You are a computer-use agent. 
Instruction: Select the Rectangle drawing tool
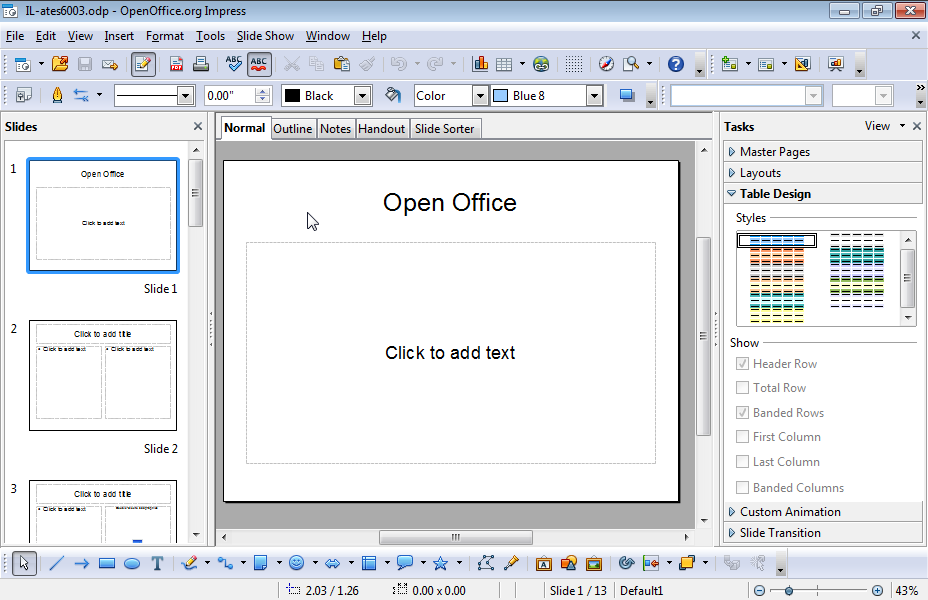point(106,563)
